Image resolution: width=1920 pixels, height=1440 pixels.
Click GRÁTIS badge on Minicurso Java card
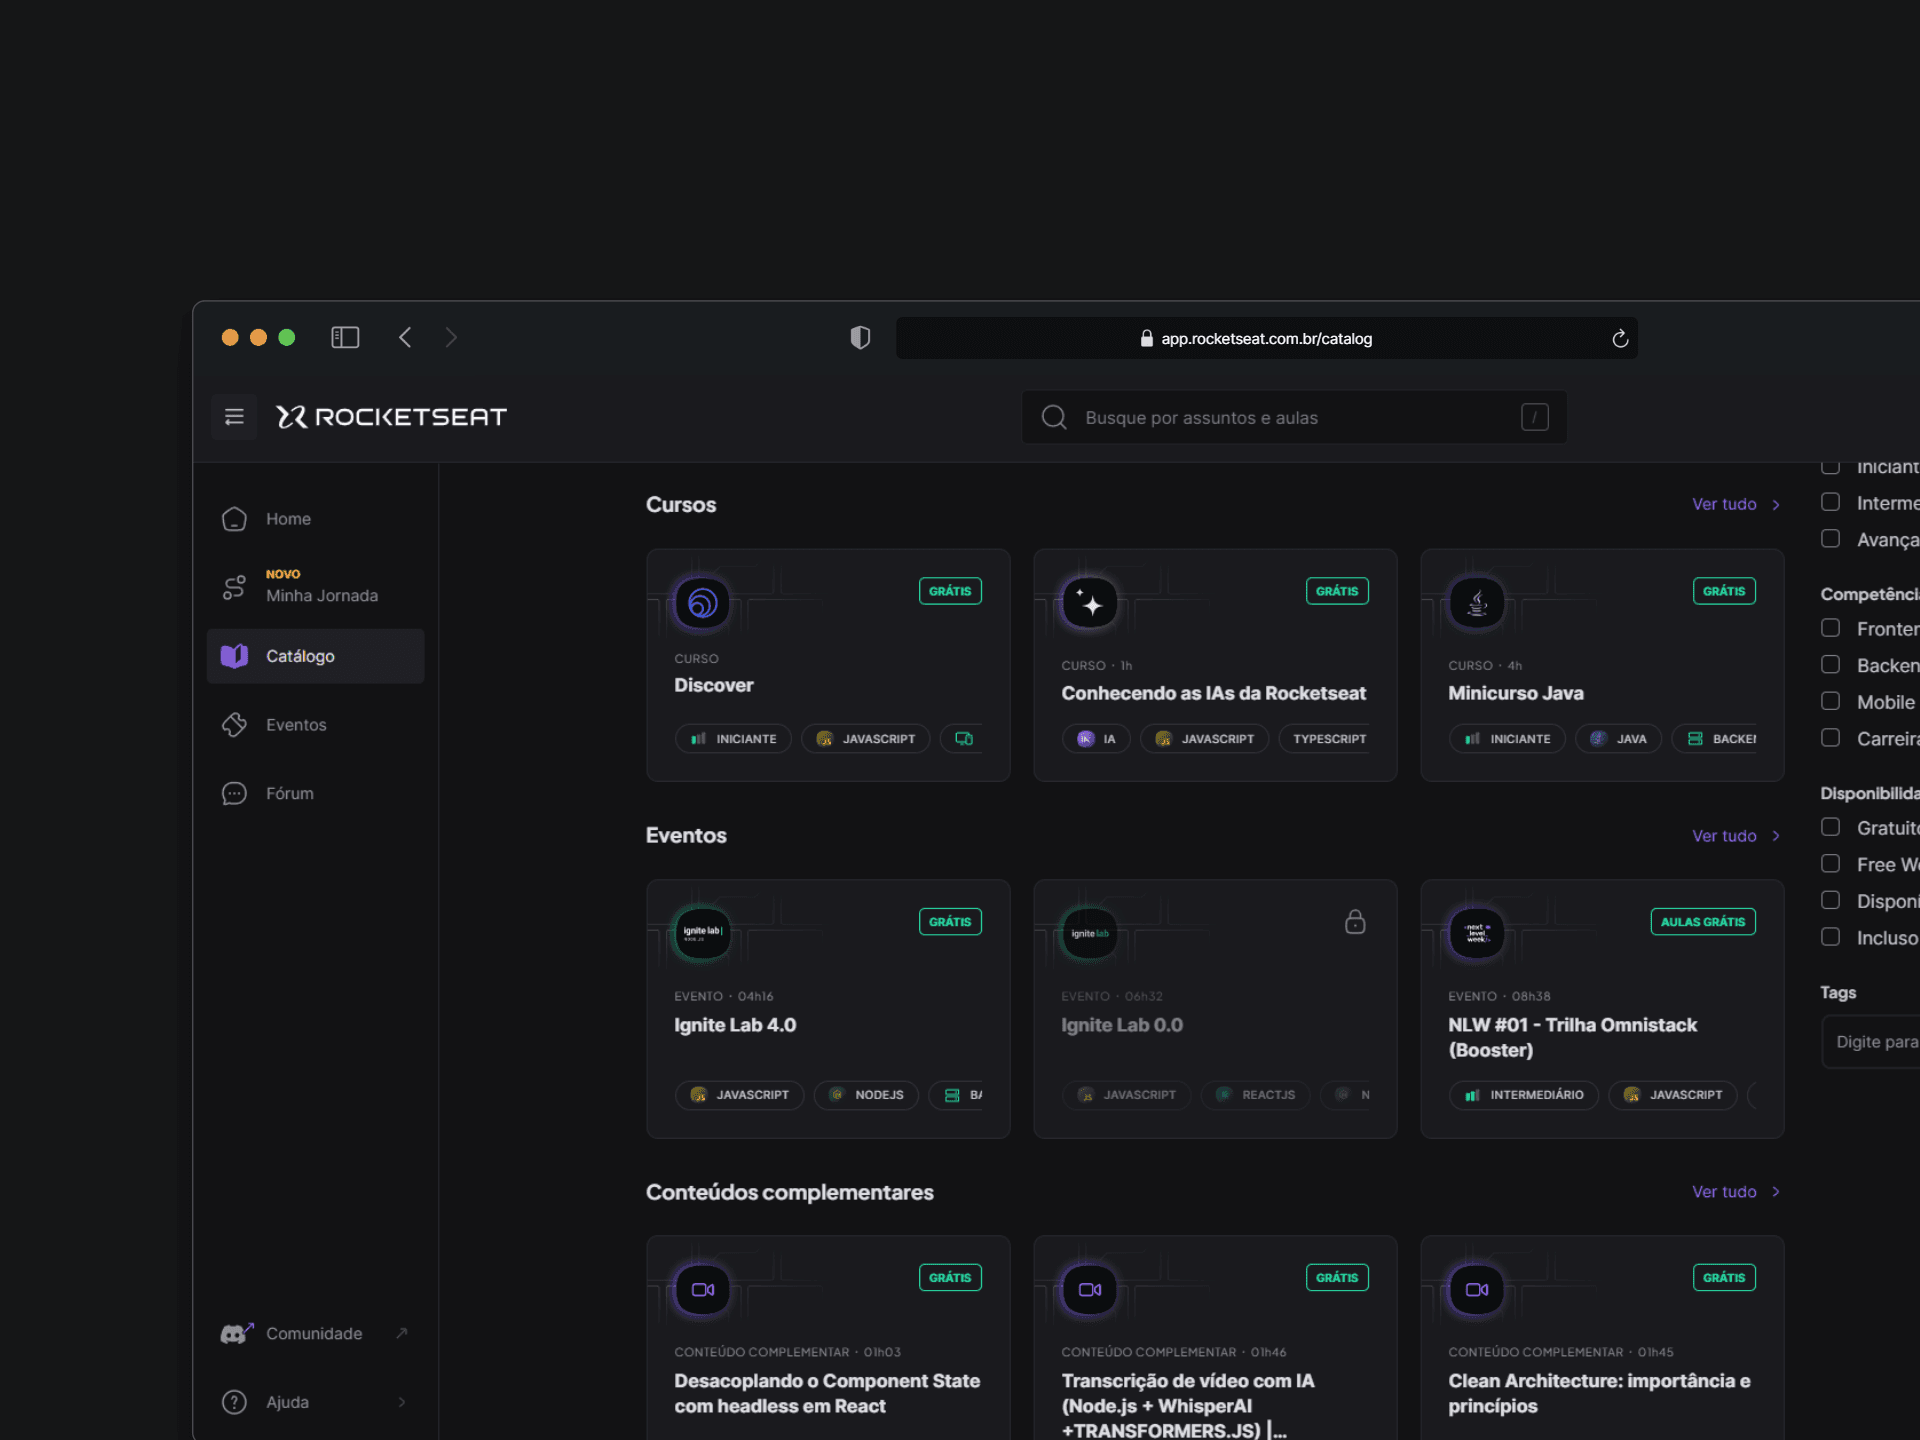[x=1724, y=591]
